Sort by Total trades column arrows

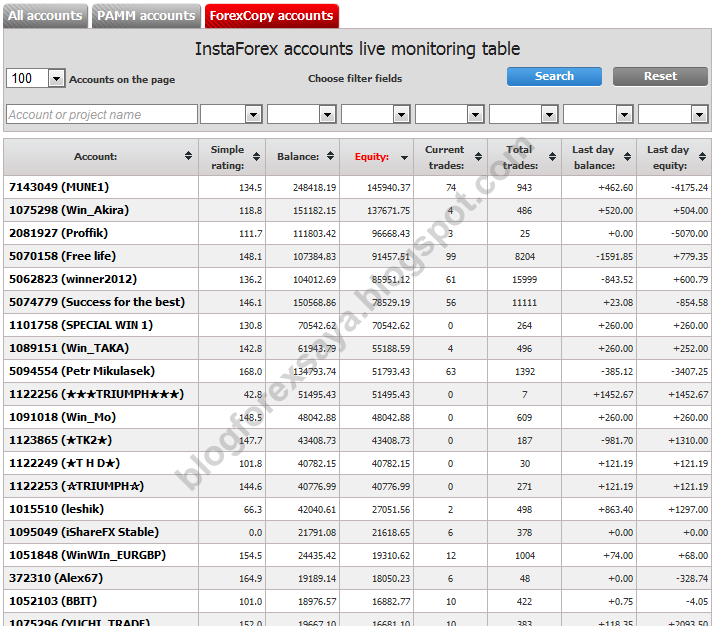(x=552, y=156)
